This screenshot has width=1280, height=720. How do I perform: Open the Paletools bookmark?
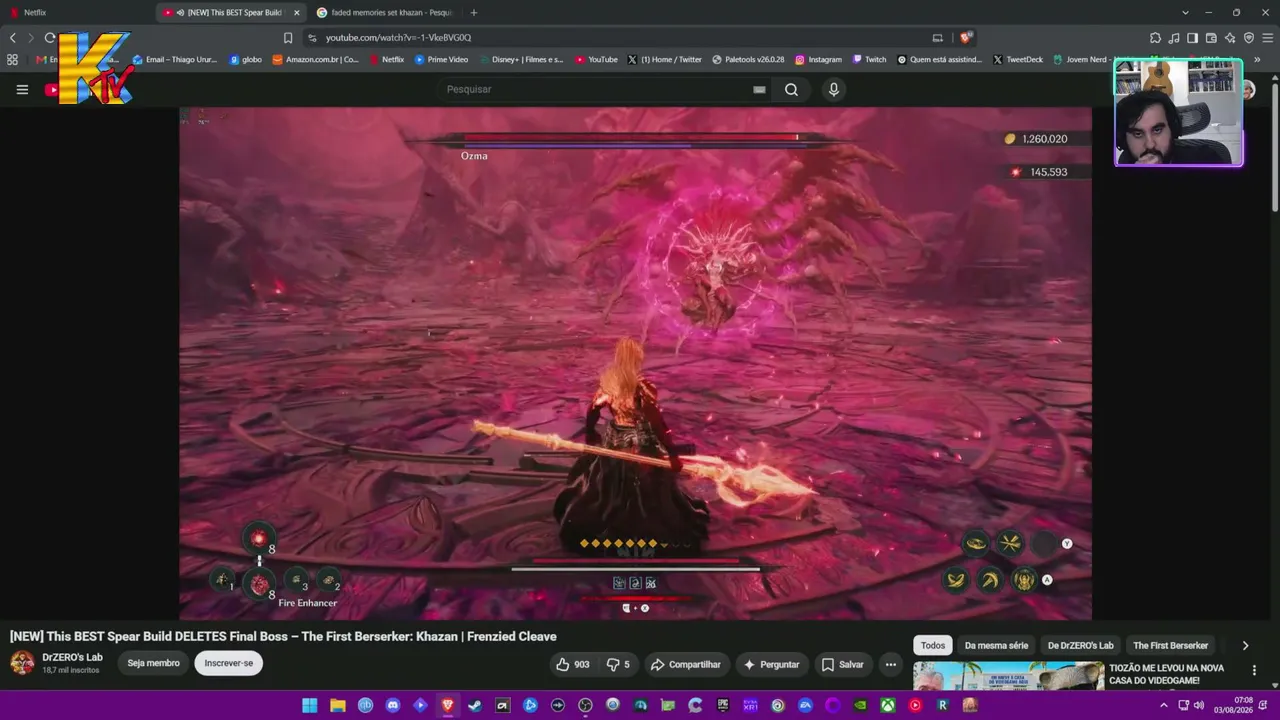pyautogui.click(x=748, y=60)
